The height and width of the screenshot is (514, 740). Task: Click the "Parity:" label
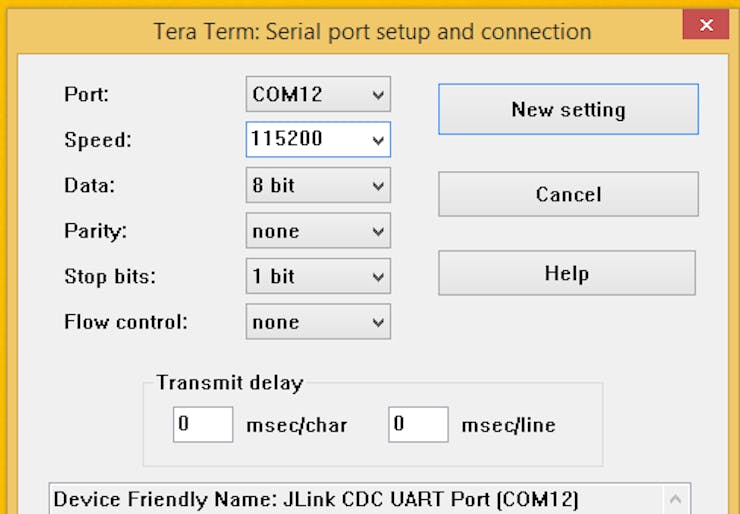pyautogui.click(x=96, y=232)
